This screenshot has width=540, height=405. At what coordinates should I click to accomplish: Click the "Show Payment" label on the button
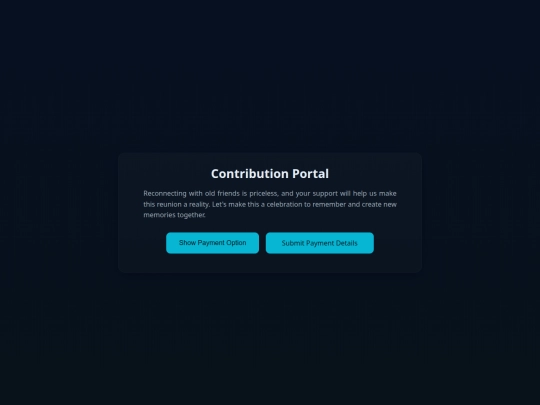[201, 243]
